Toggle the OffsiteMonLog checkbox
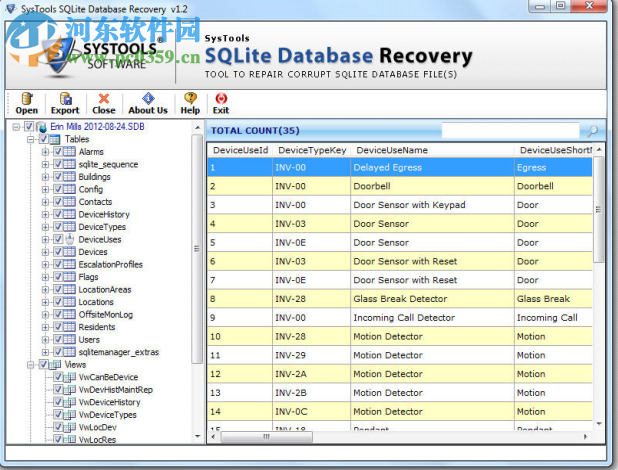The width and height of the screenshot is (618, 470). [x=58, y=315]
